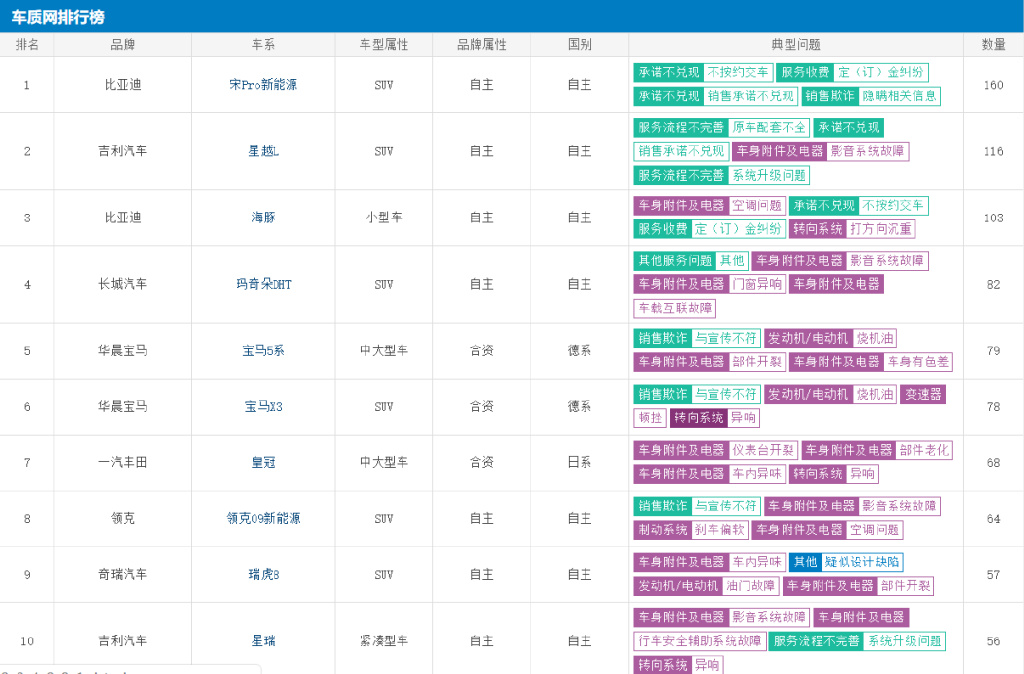Open the 宝马5系 car series link

pyautogui.click(x=263, y=351)
